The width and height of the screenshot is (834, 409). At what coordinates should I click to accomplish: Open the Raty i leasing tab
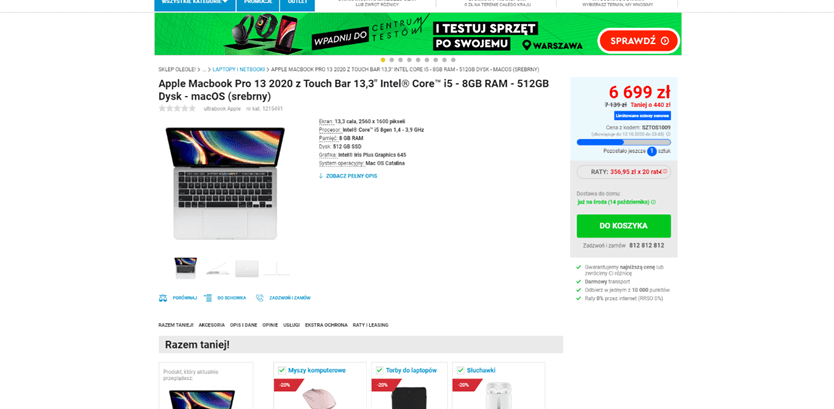click(371, 325)
